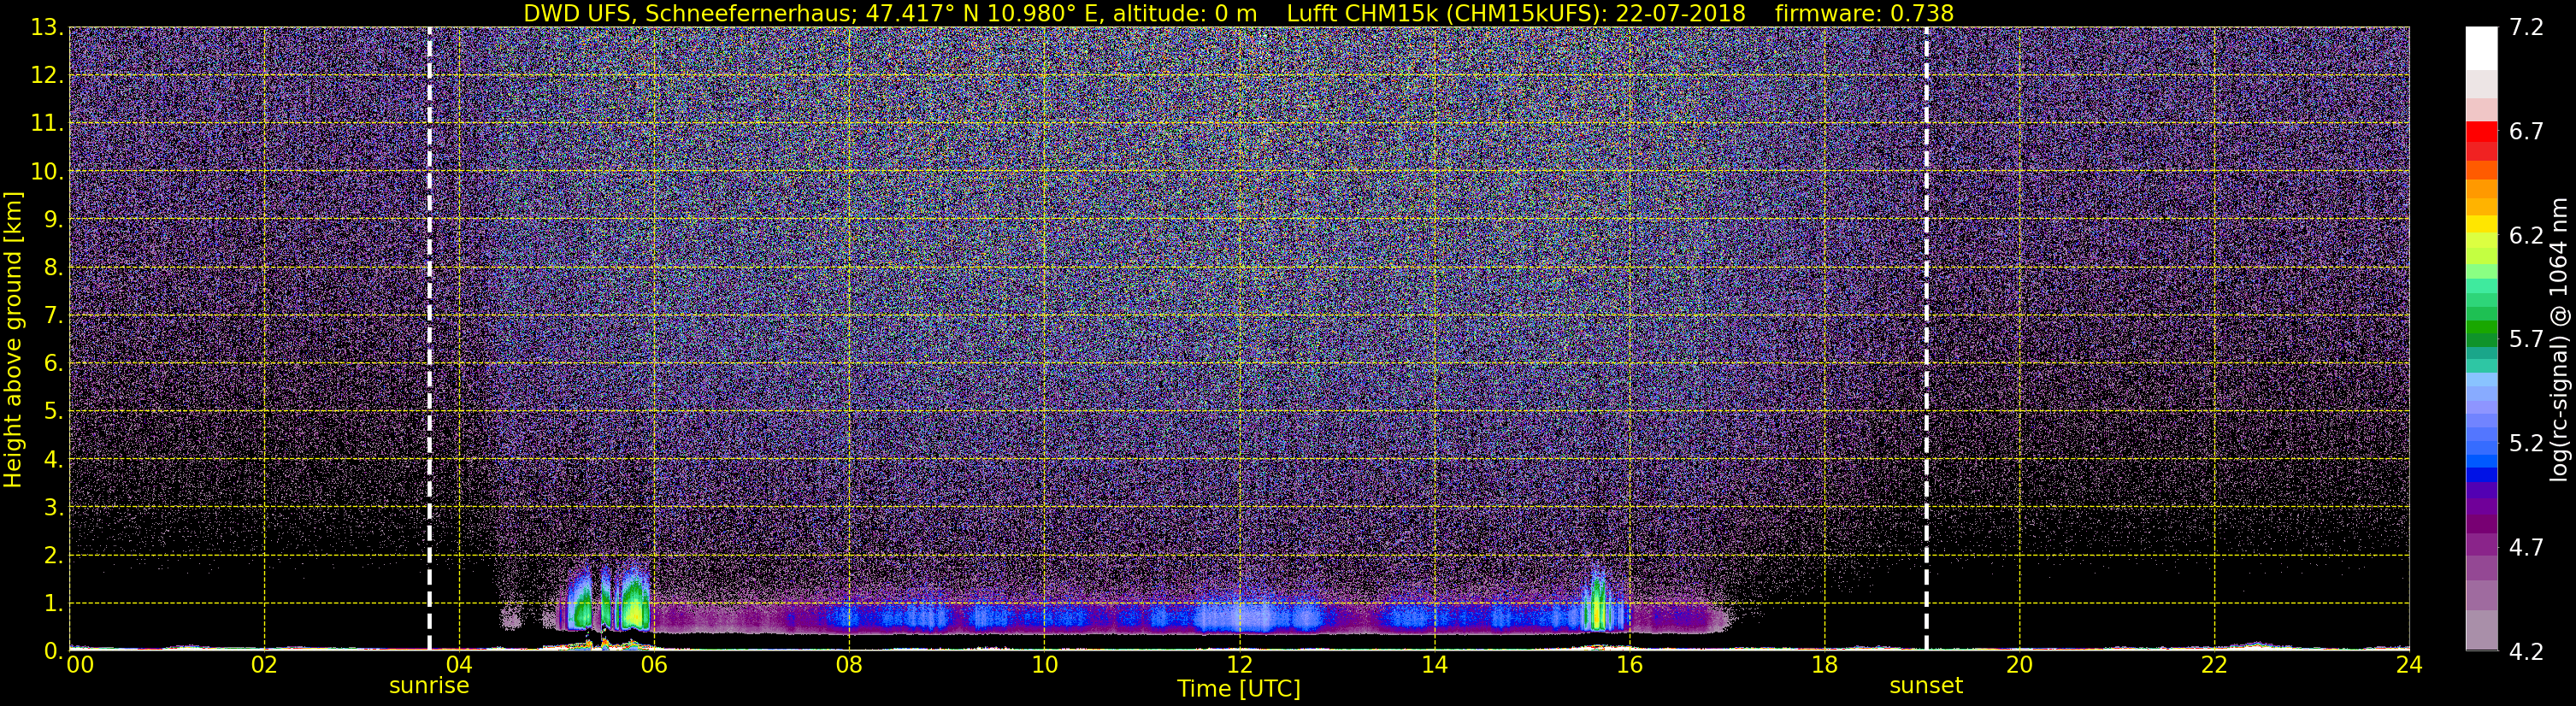Click the green cloud echo before 06 UTC
Viewport: 2576px width, 706px height.
(x=634, y=603)
